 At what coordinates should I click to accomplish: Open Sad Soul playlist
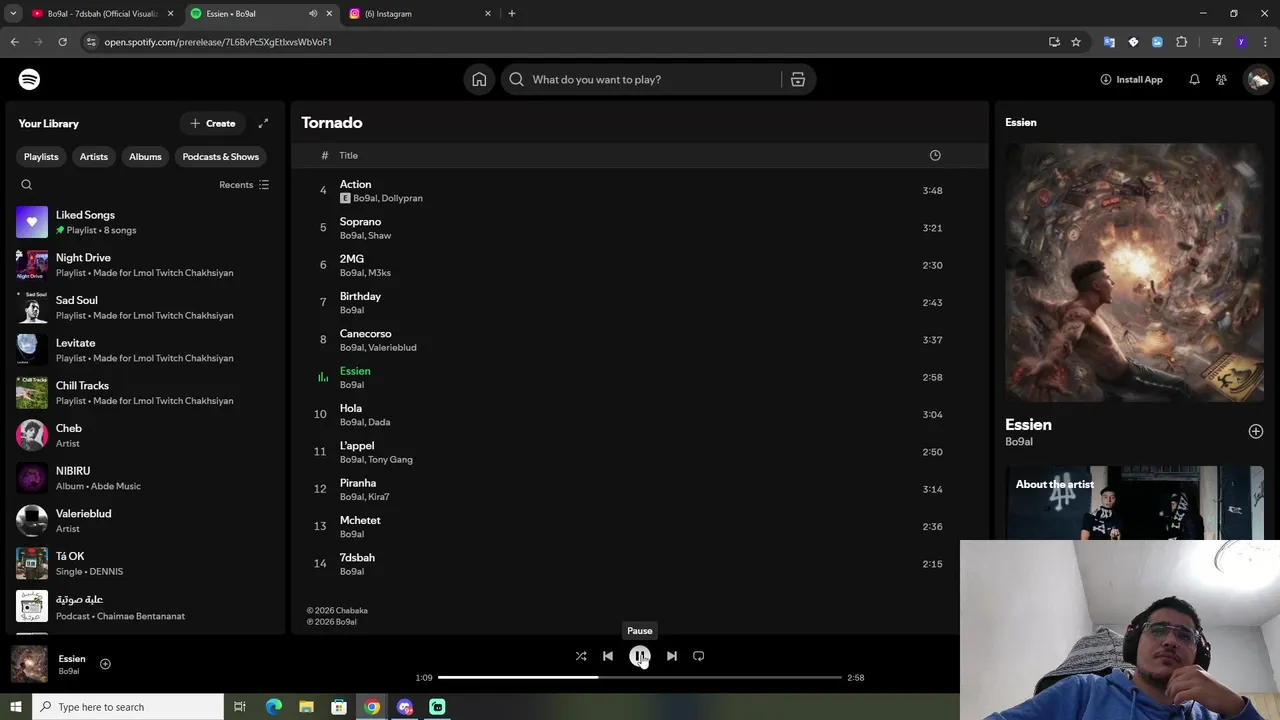(x=143, y=307)
